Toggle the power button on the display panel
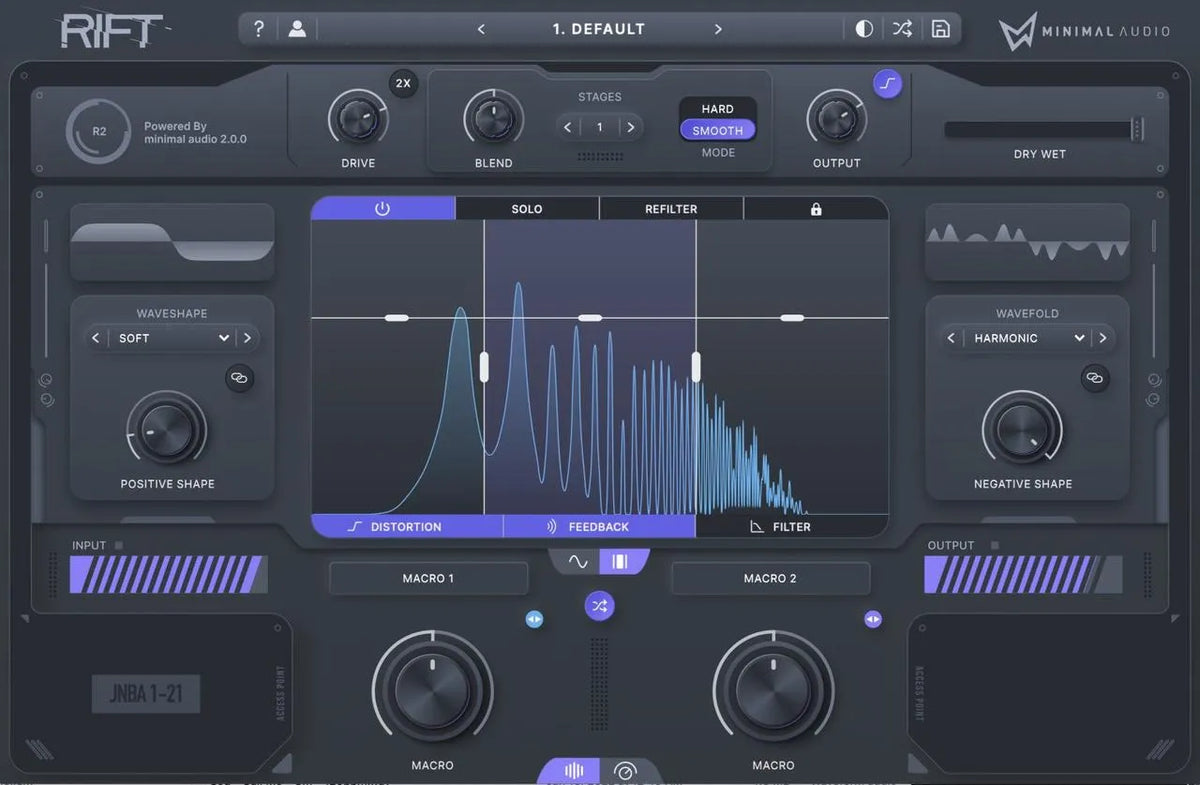This screenshot has height=785, width=1200. [x=383, y=207]
